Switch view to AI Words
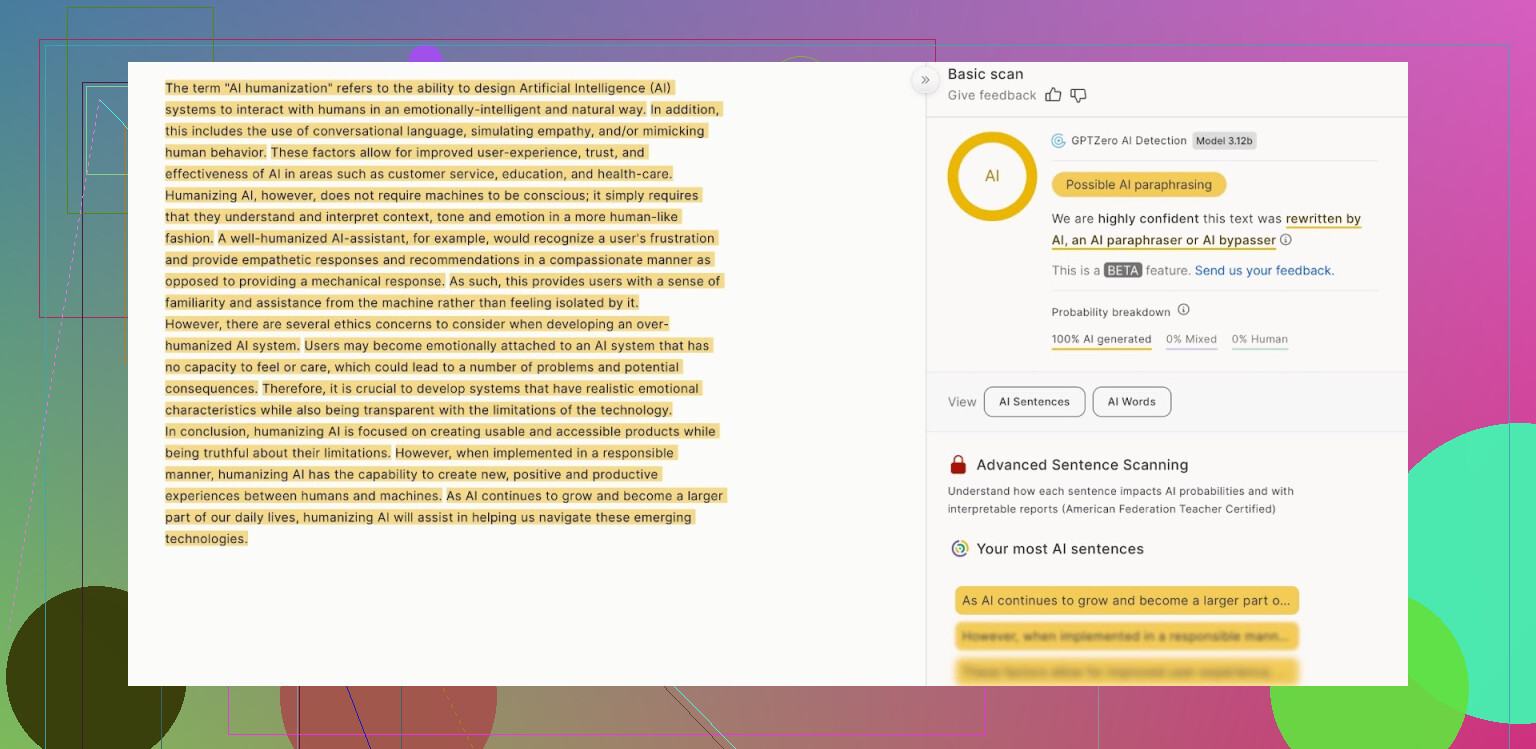The image size is (1536, 749). [1131, 402]
